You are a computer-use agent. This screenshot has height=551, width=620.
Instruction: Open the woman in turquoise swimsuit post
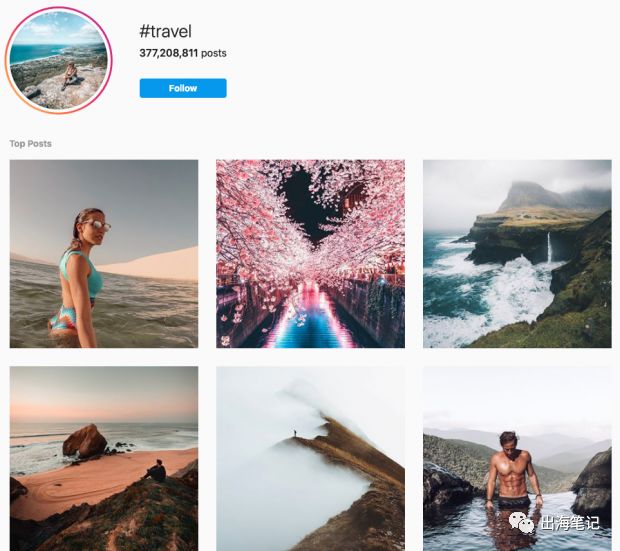point(104,254)
